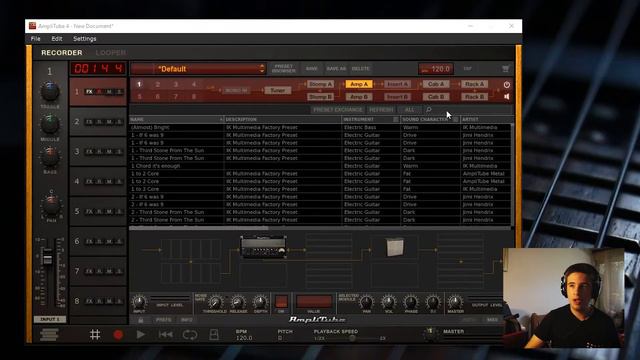
Task: Click the selected module Phase knob
Action: point(411,302)
